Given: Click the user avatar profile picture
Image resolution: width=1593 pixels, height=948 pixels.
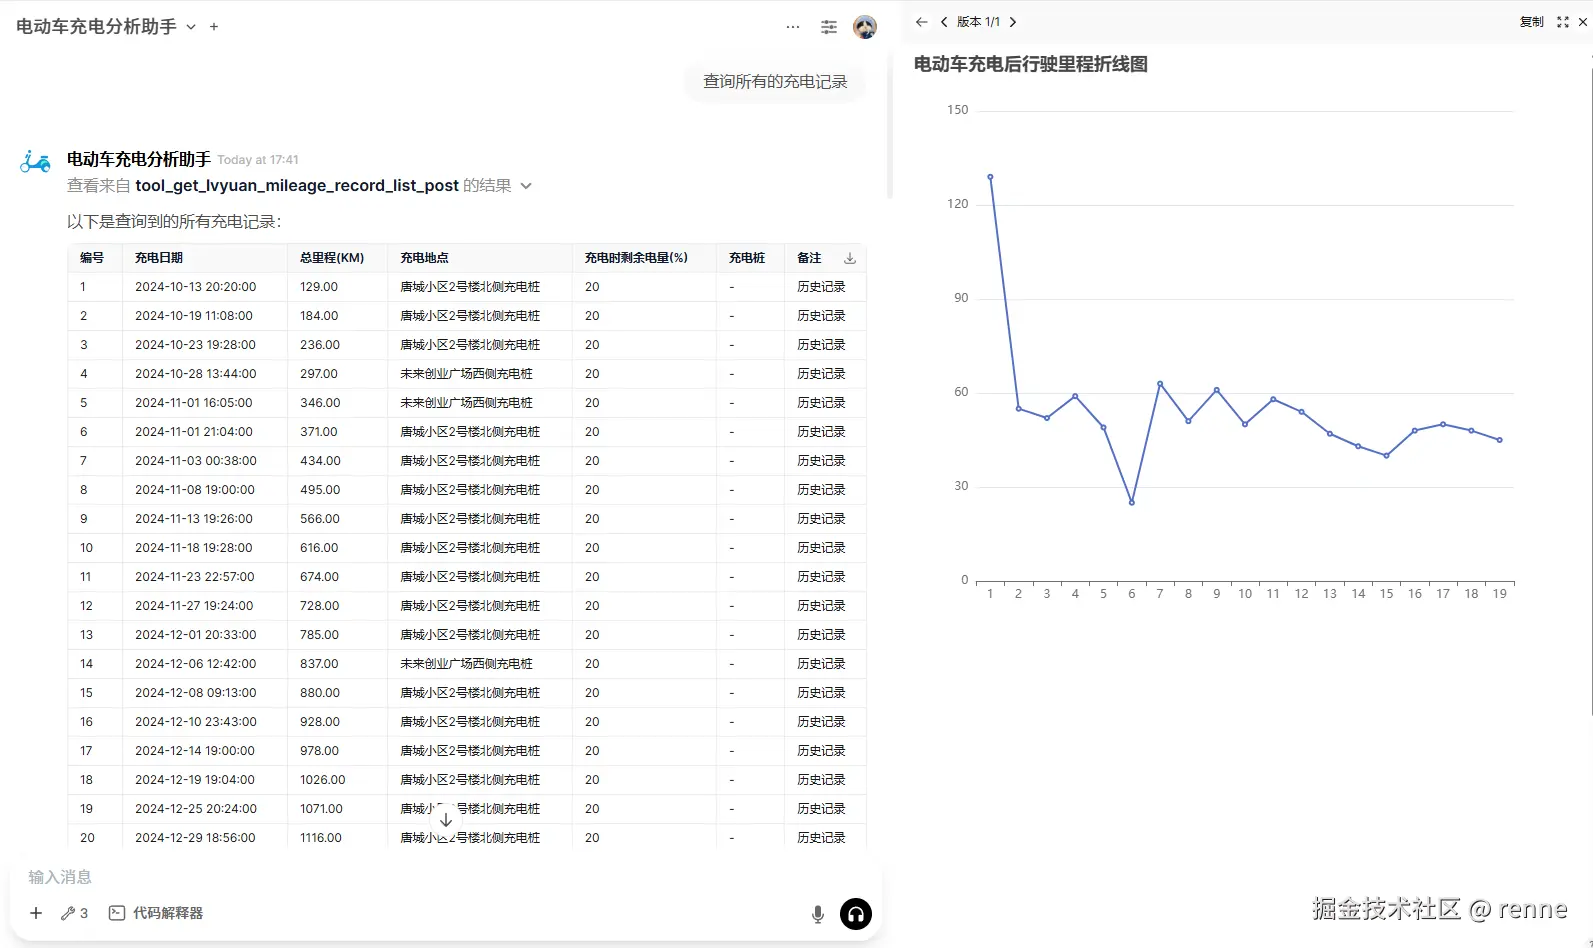Looking at the screenshot, I should coord(865,27).
